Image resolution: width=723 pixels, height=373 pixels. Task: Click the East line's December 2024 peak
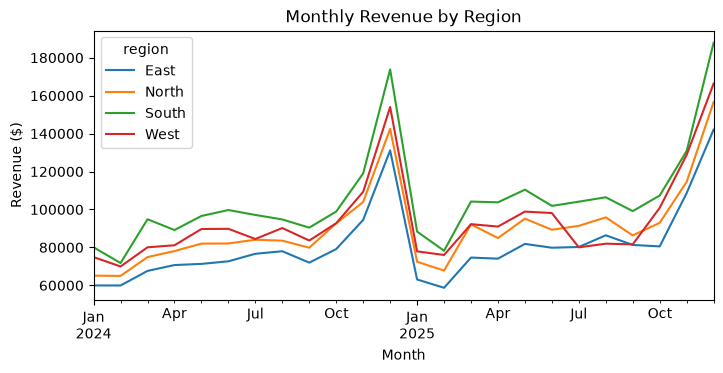click(x=390, y=150)
